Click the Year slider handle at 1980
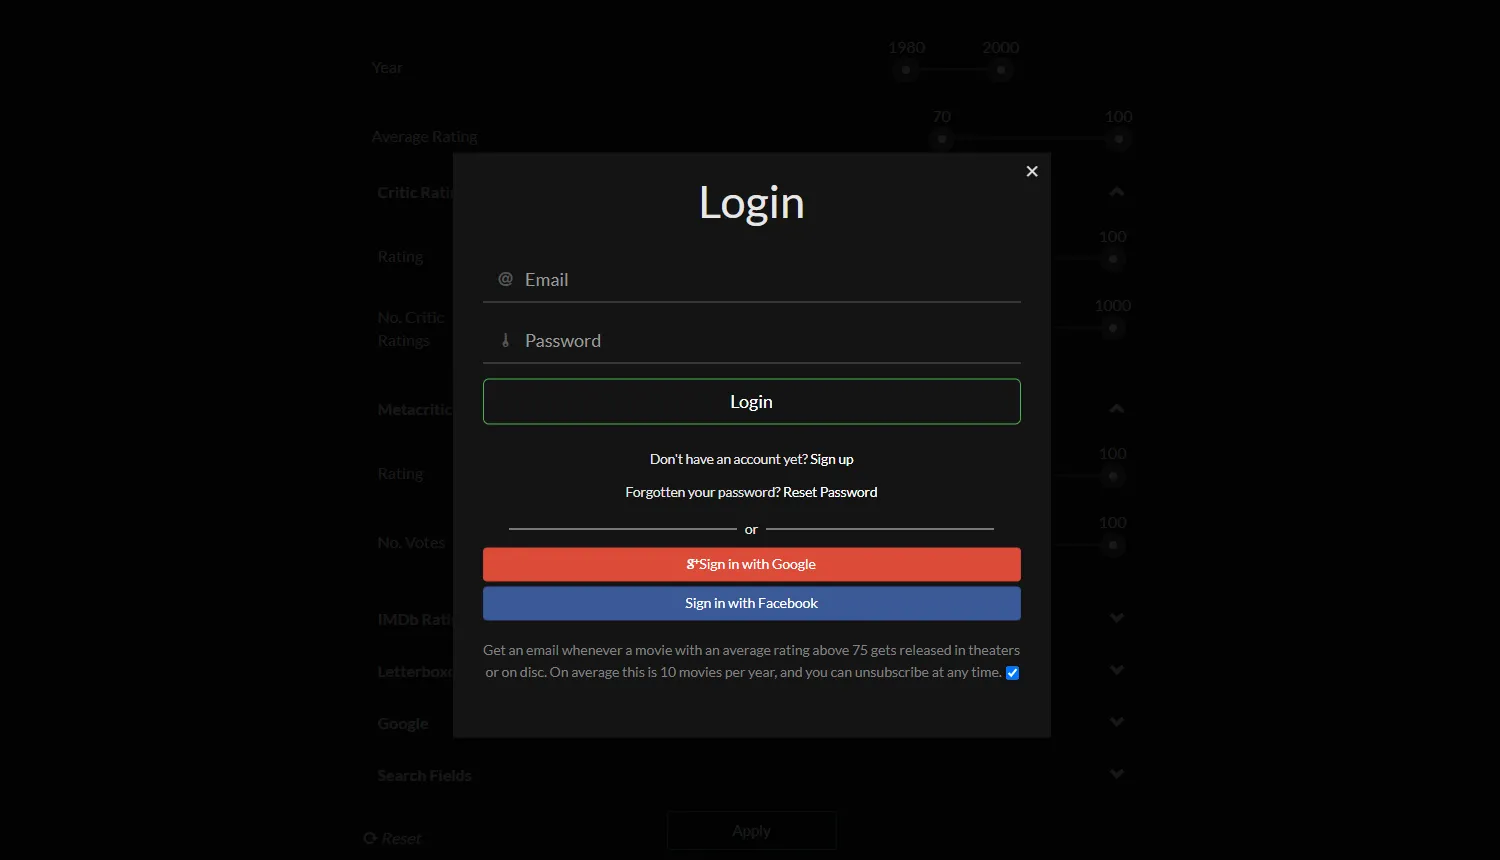This screenshot has height=860, width=1500. click(906, 70)
